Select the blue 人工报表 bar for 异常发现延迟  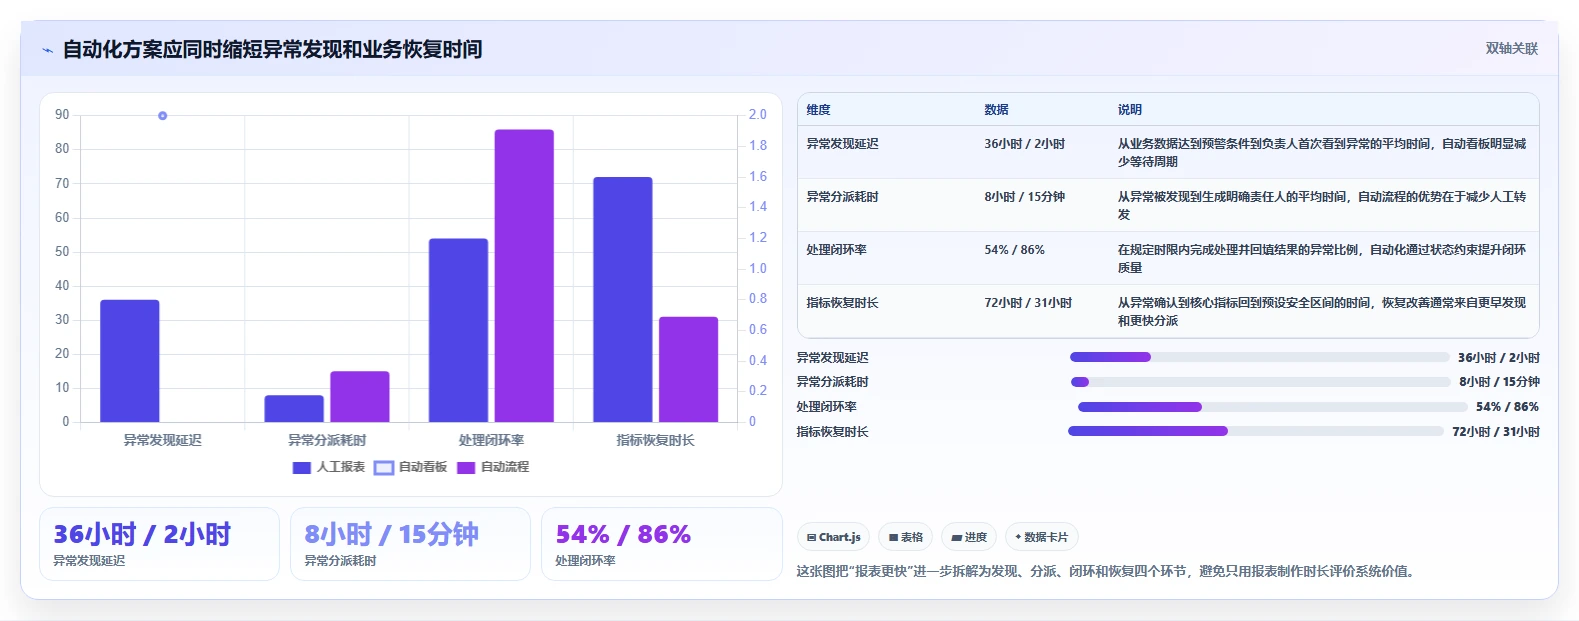pyautogui.click(x=130, y=361)
